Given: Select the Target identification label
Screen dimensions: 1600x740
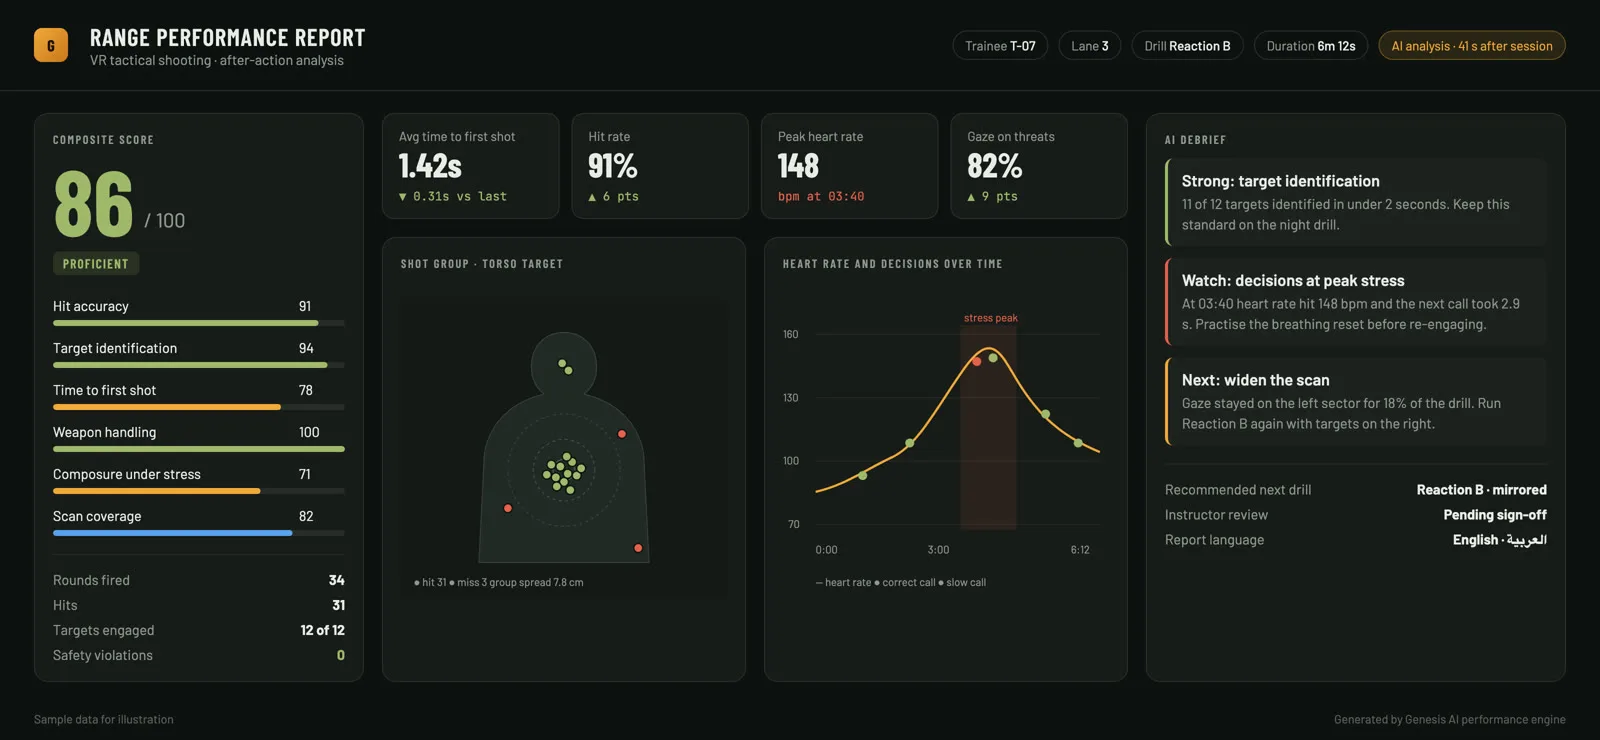Looking at the screenshot, I should click(115, 348).
